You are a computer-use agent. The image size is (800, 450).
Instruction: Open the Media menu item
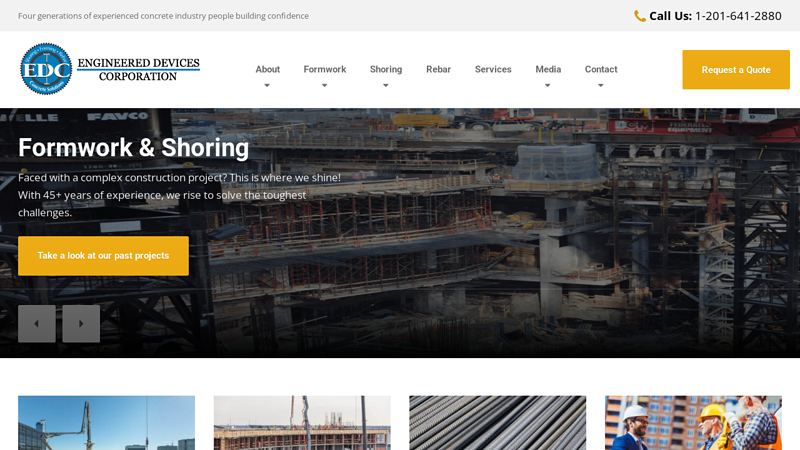pyautogui.click(x=548, y=69)
